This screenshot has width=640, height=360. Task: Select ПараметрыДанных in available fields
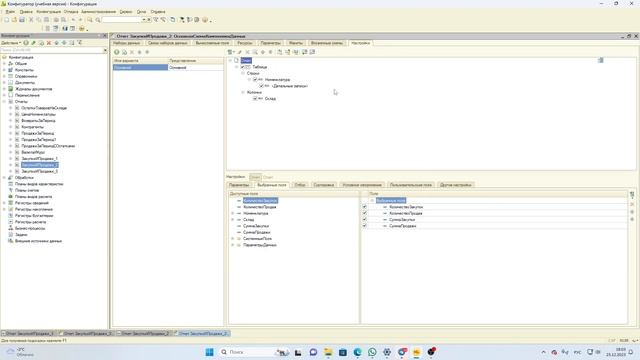(x=260, y=245)
